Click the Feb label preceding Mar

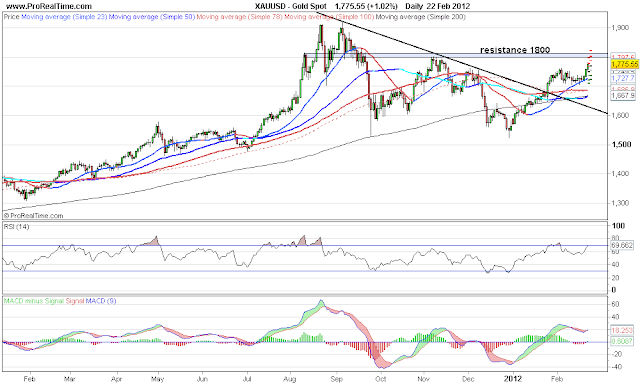pyautogui.click(x=29, y=379)
